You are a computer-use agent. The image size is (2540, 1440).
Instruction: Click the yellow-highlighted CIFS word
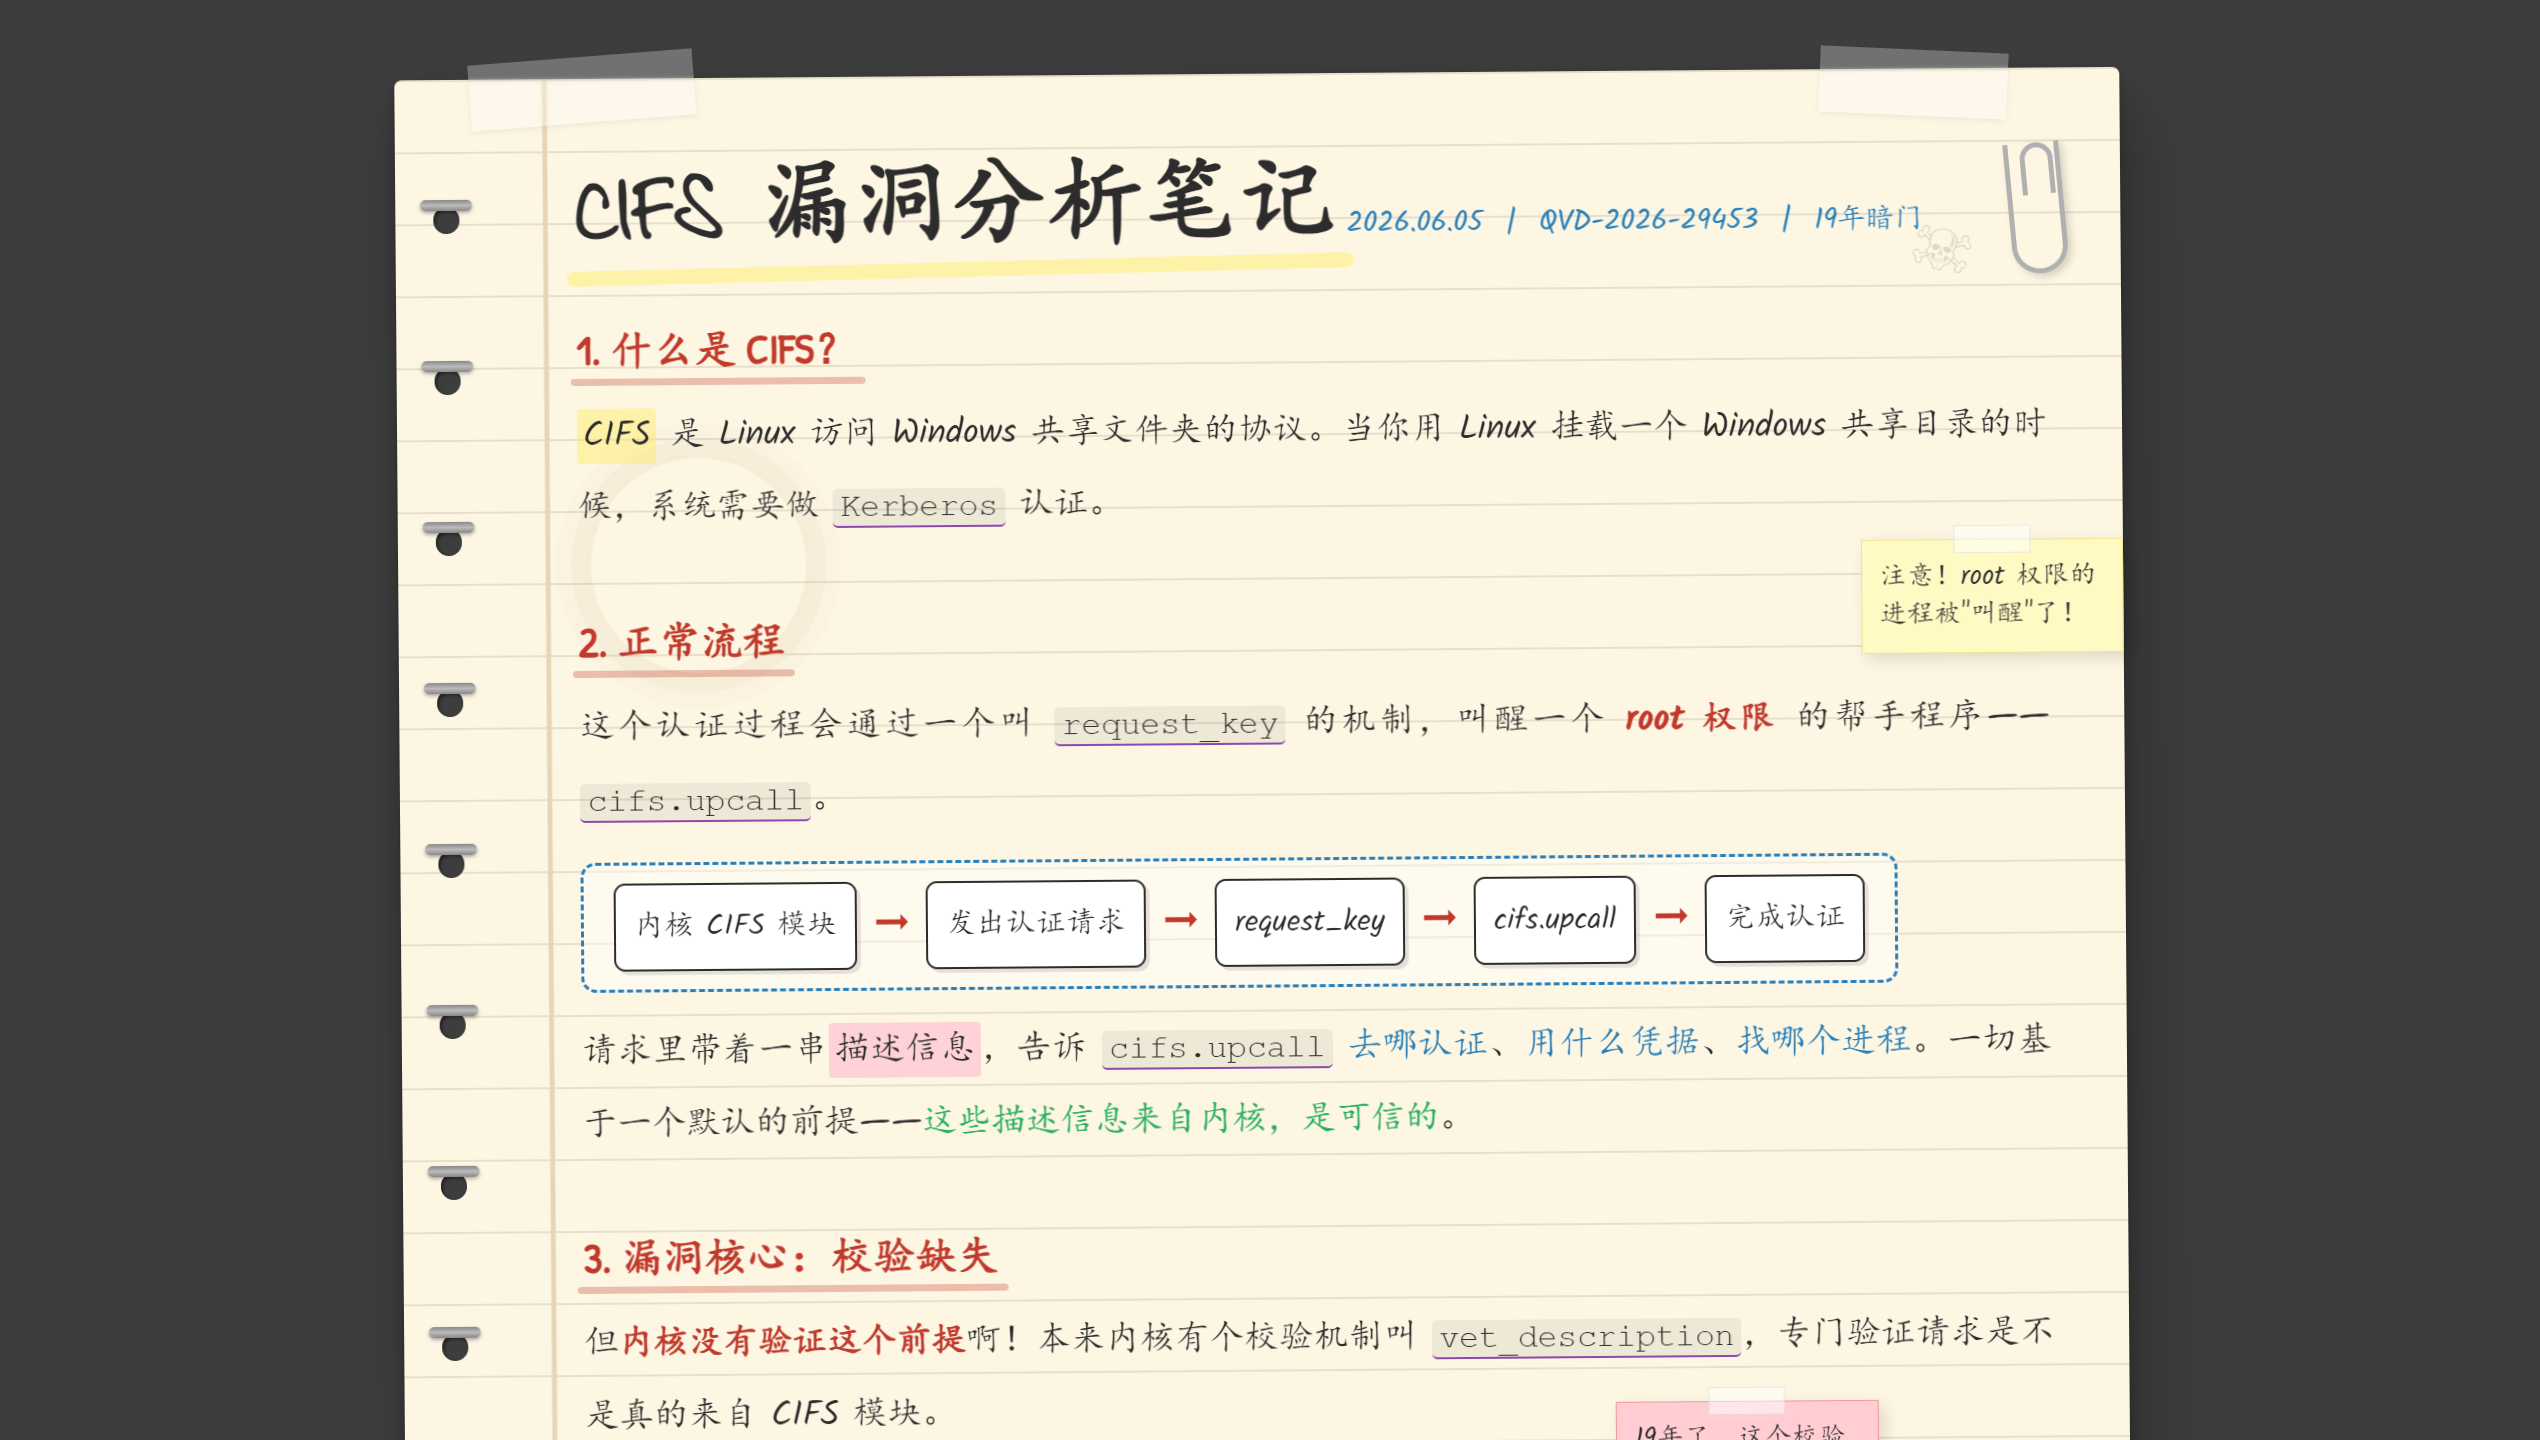[x=616, y=434]
